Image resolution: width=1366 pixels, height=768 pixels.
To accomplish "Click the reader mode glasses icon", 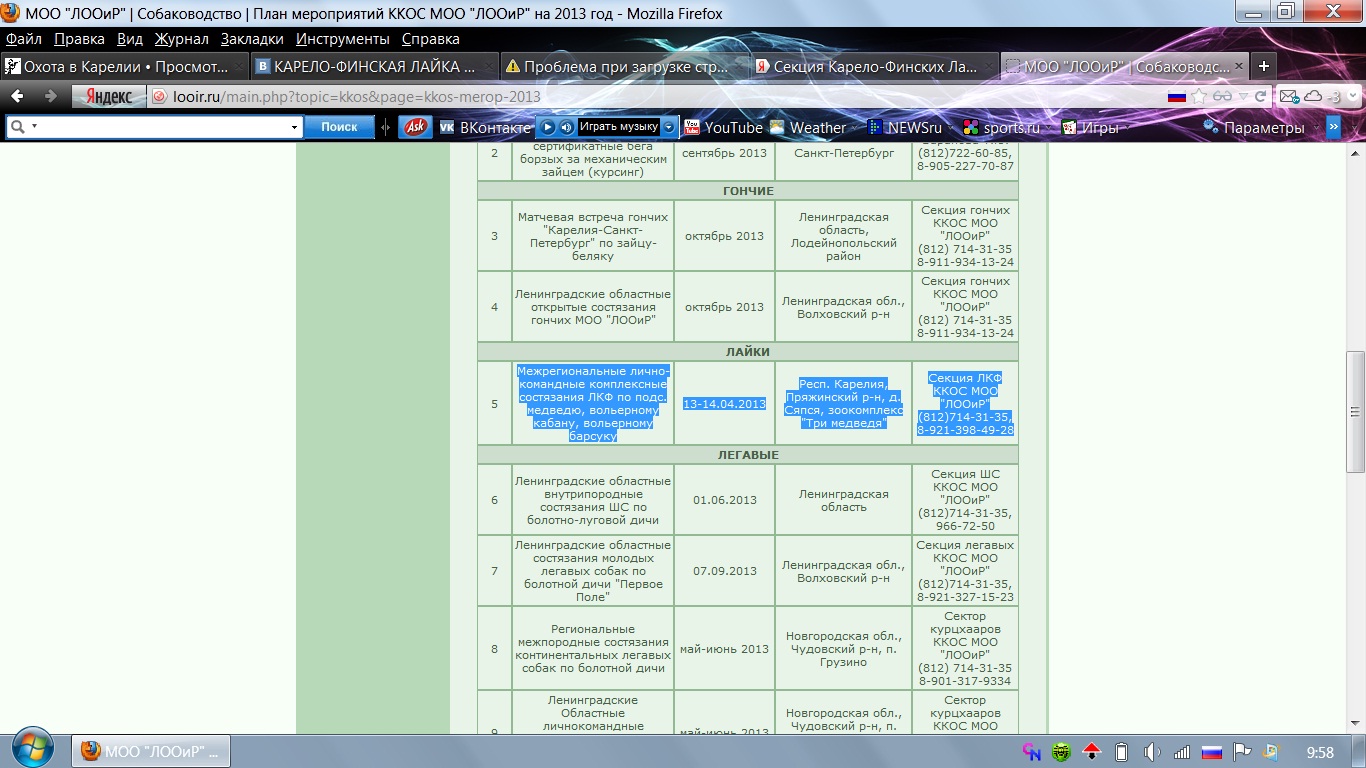I will (x=1222, y=97).
